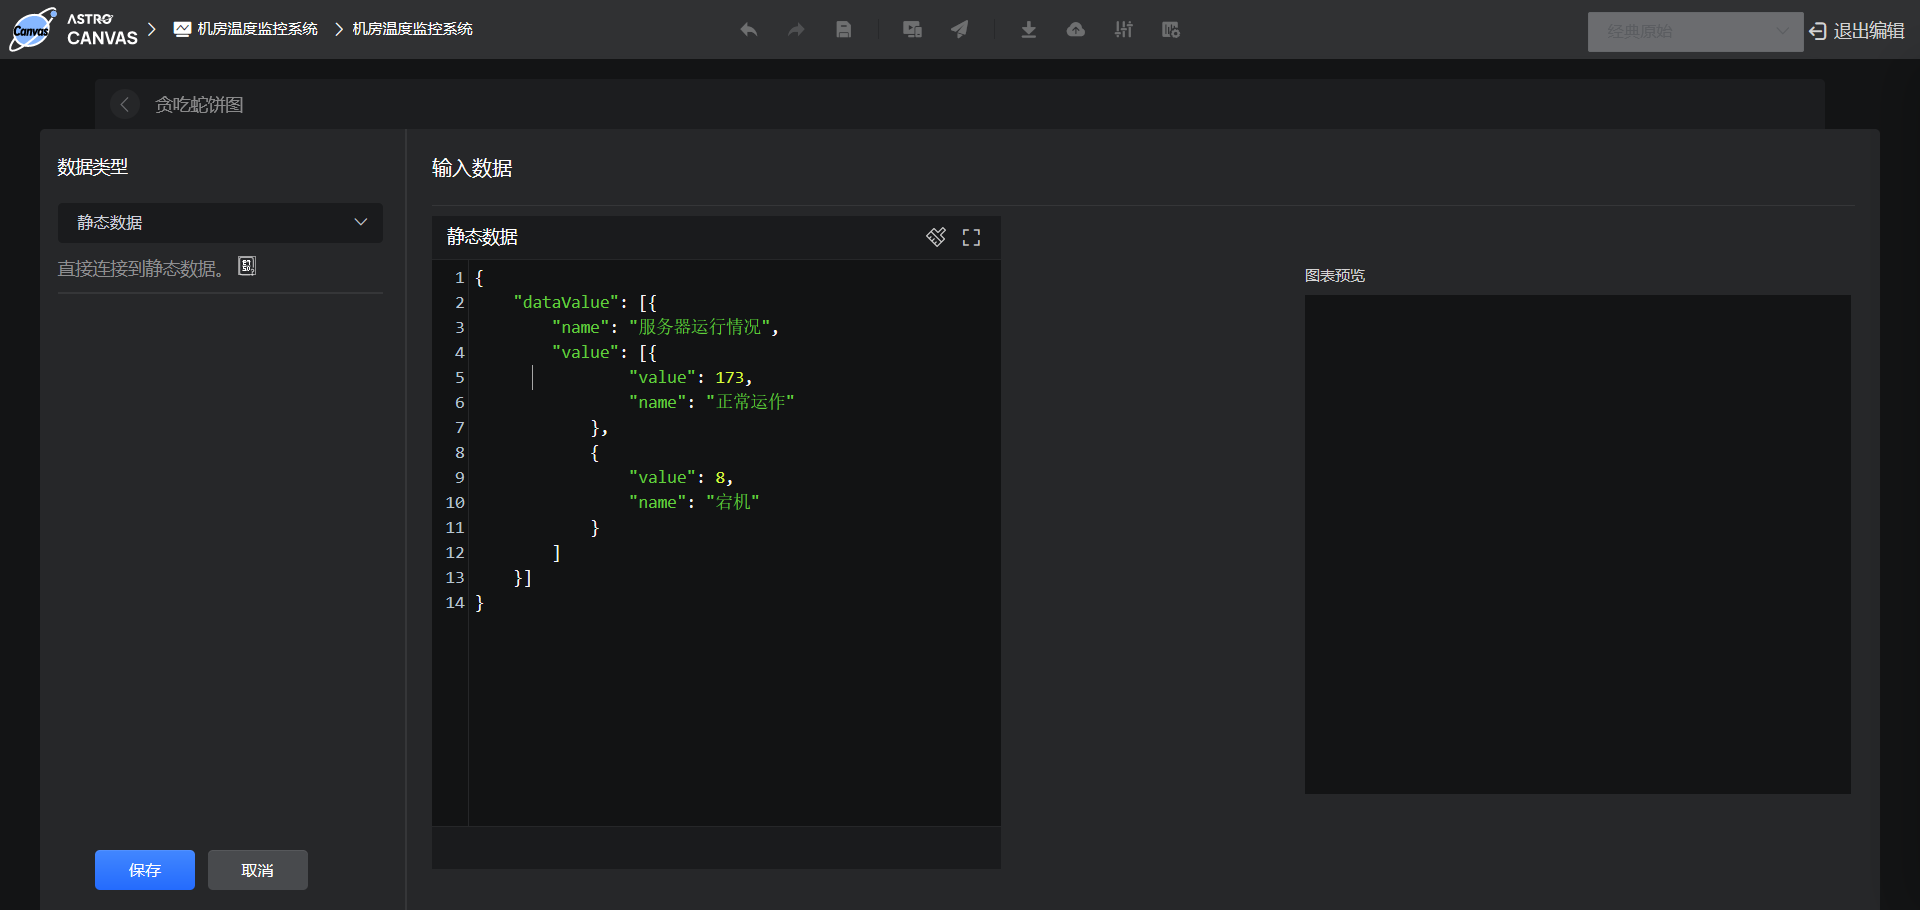Click the fullscreen icon of the editor
The width and height of the screenshot is (1920, 910).
tap(971, 237)
